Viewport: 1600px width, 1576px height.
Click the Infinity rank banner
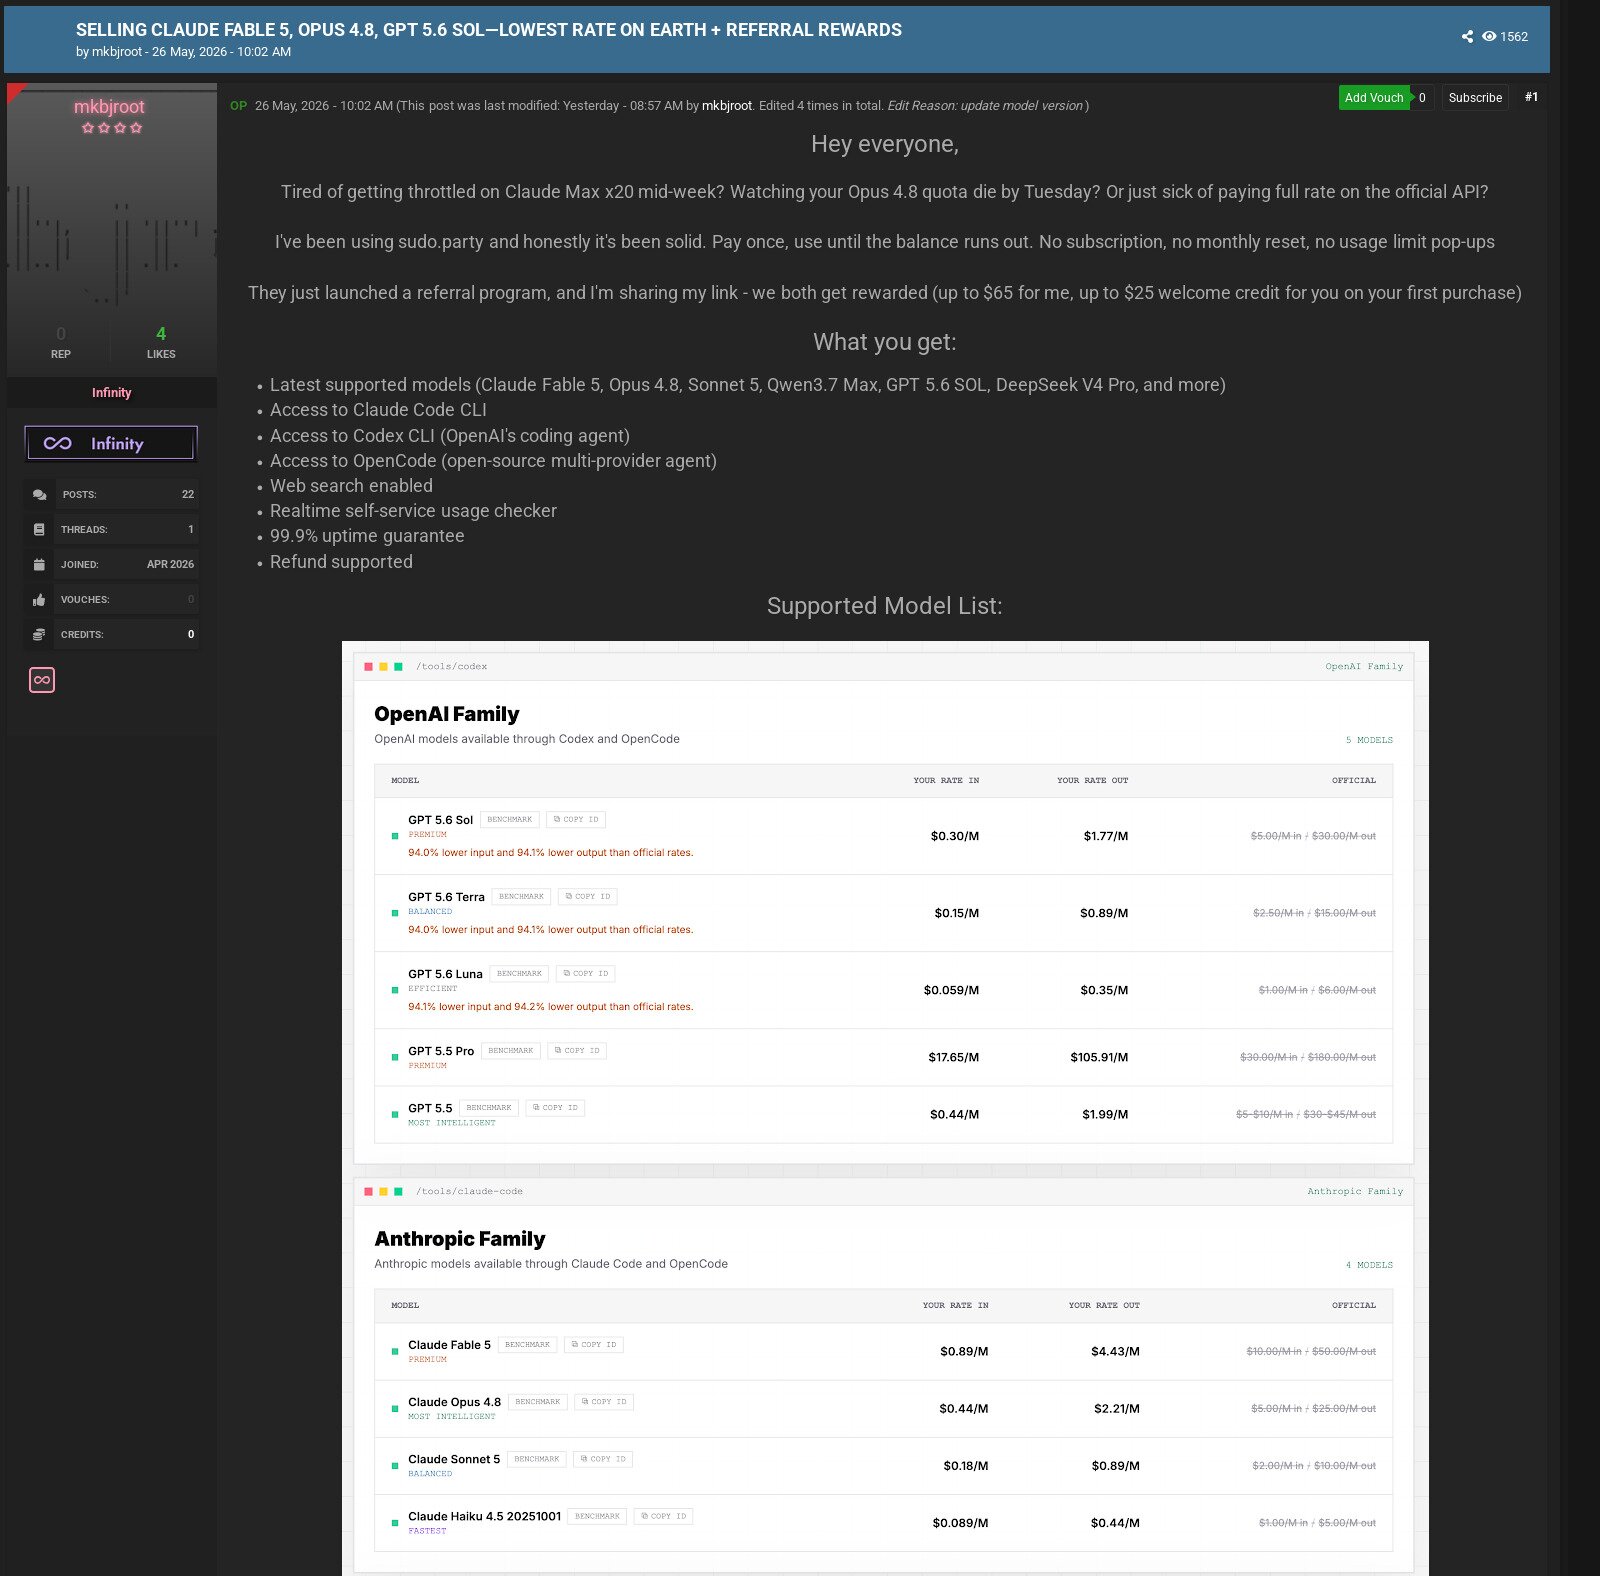pos(111,443)
